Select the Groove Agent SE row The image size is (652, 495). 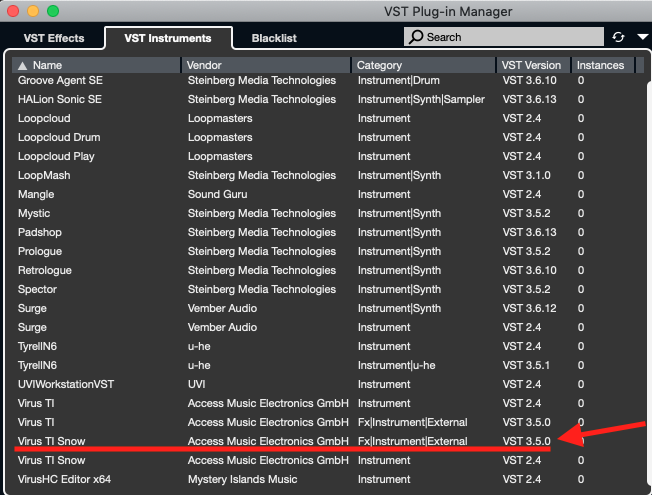click(328, 80)
